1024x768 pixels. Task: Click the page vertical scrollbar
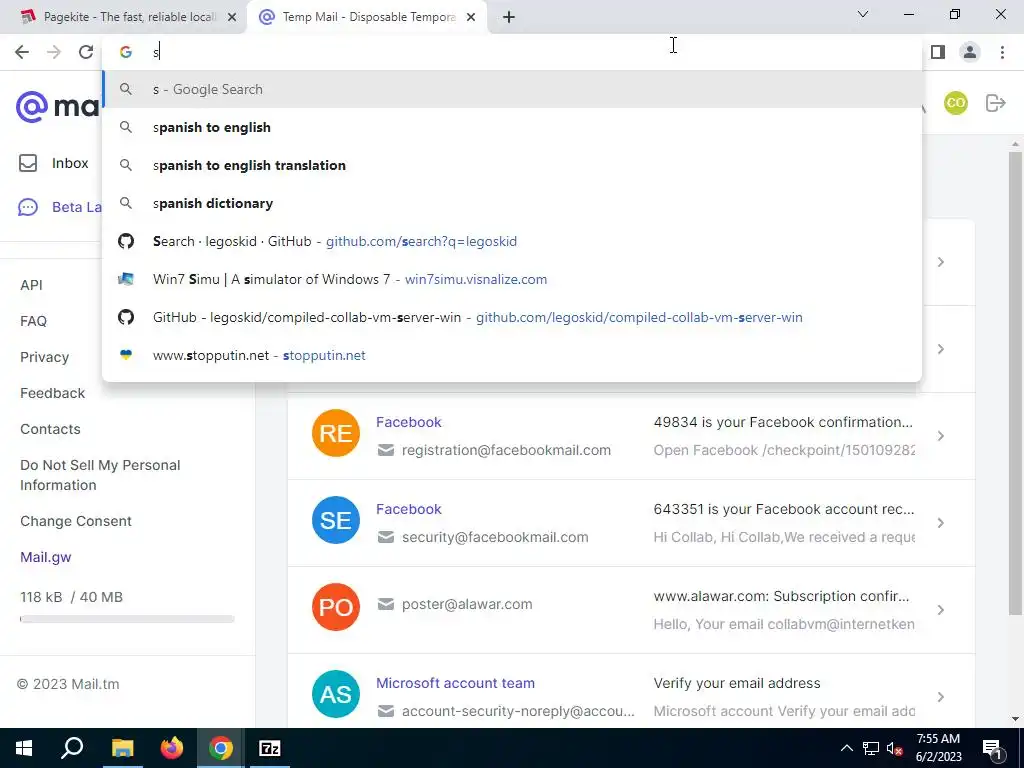(x=1015, y=383)
